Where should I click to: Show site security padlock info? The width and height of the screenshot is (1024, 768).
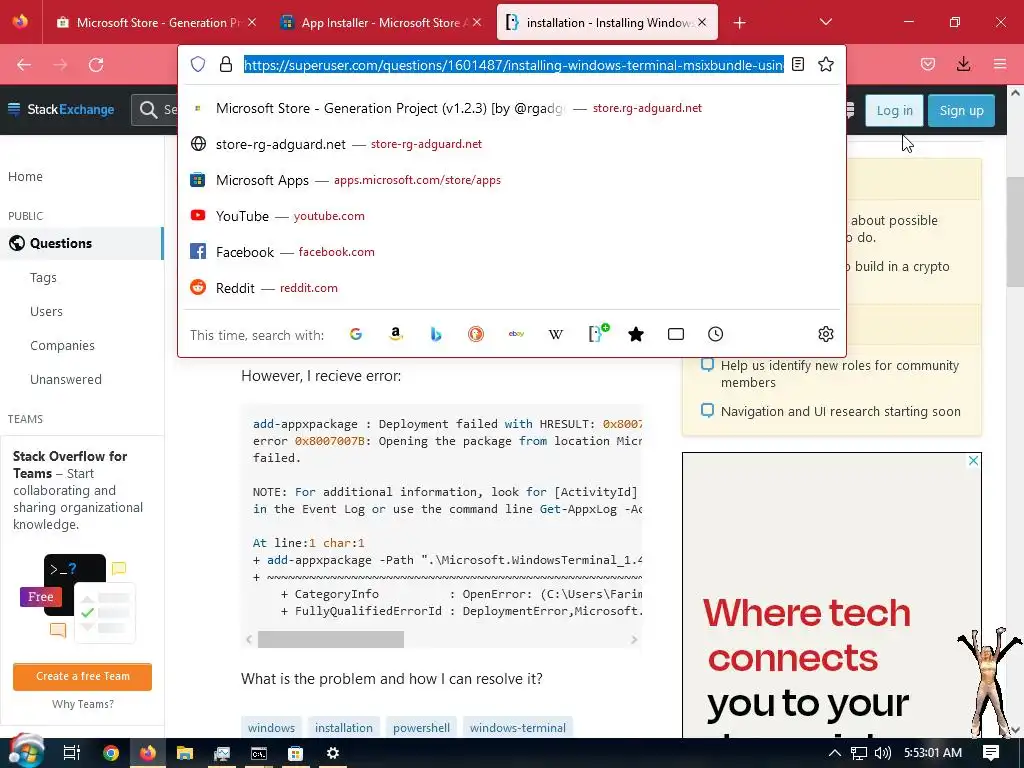point(226,64)
